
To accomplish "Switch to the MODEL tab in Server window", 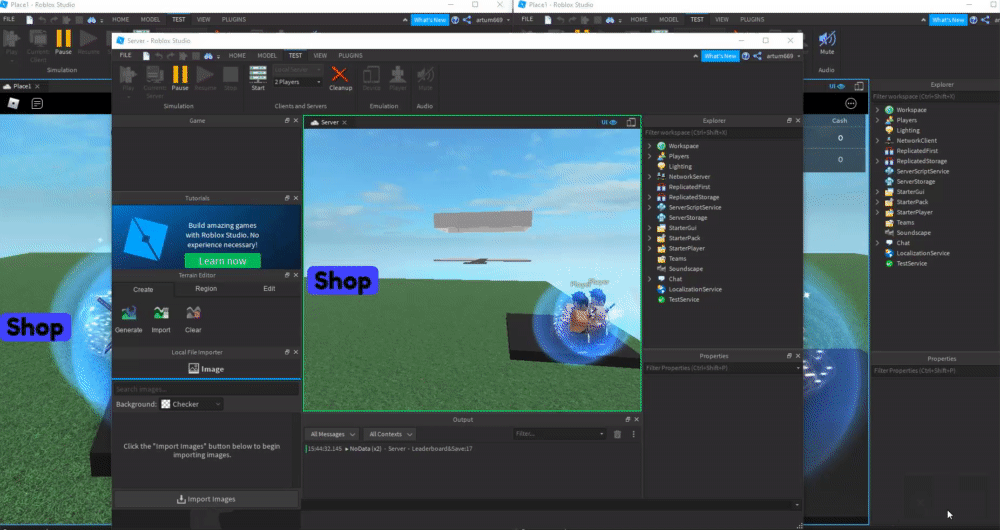I will 267,56.
